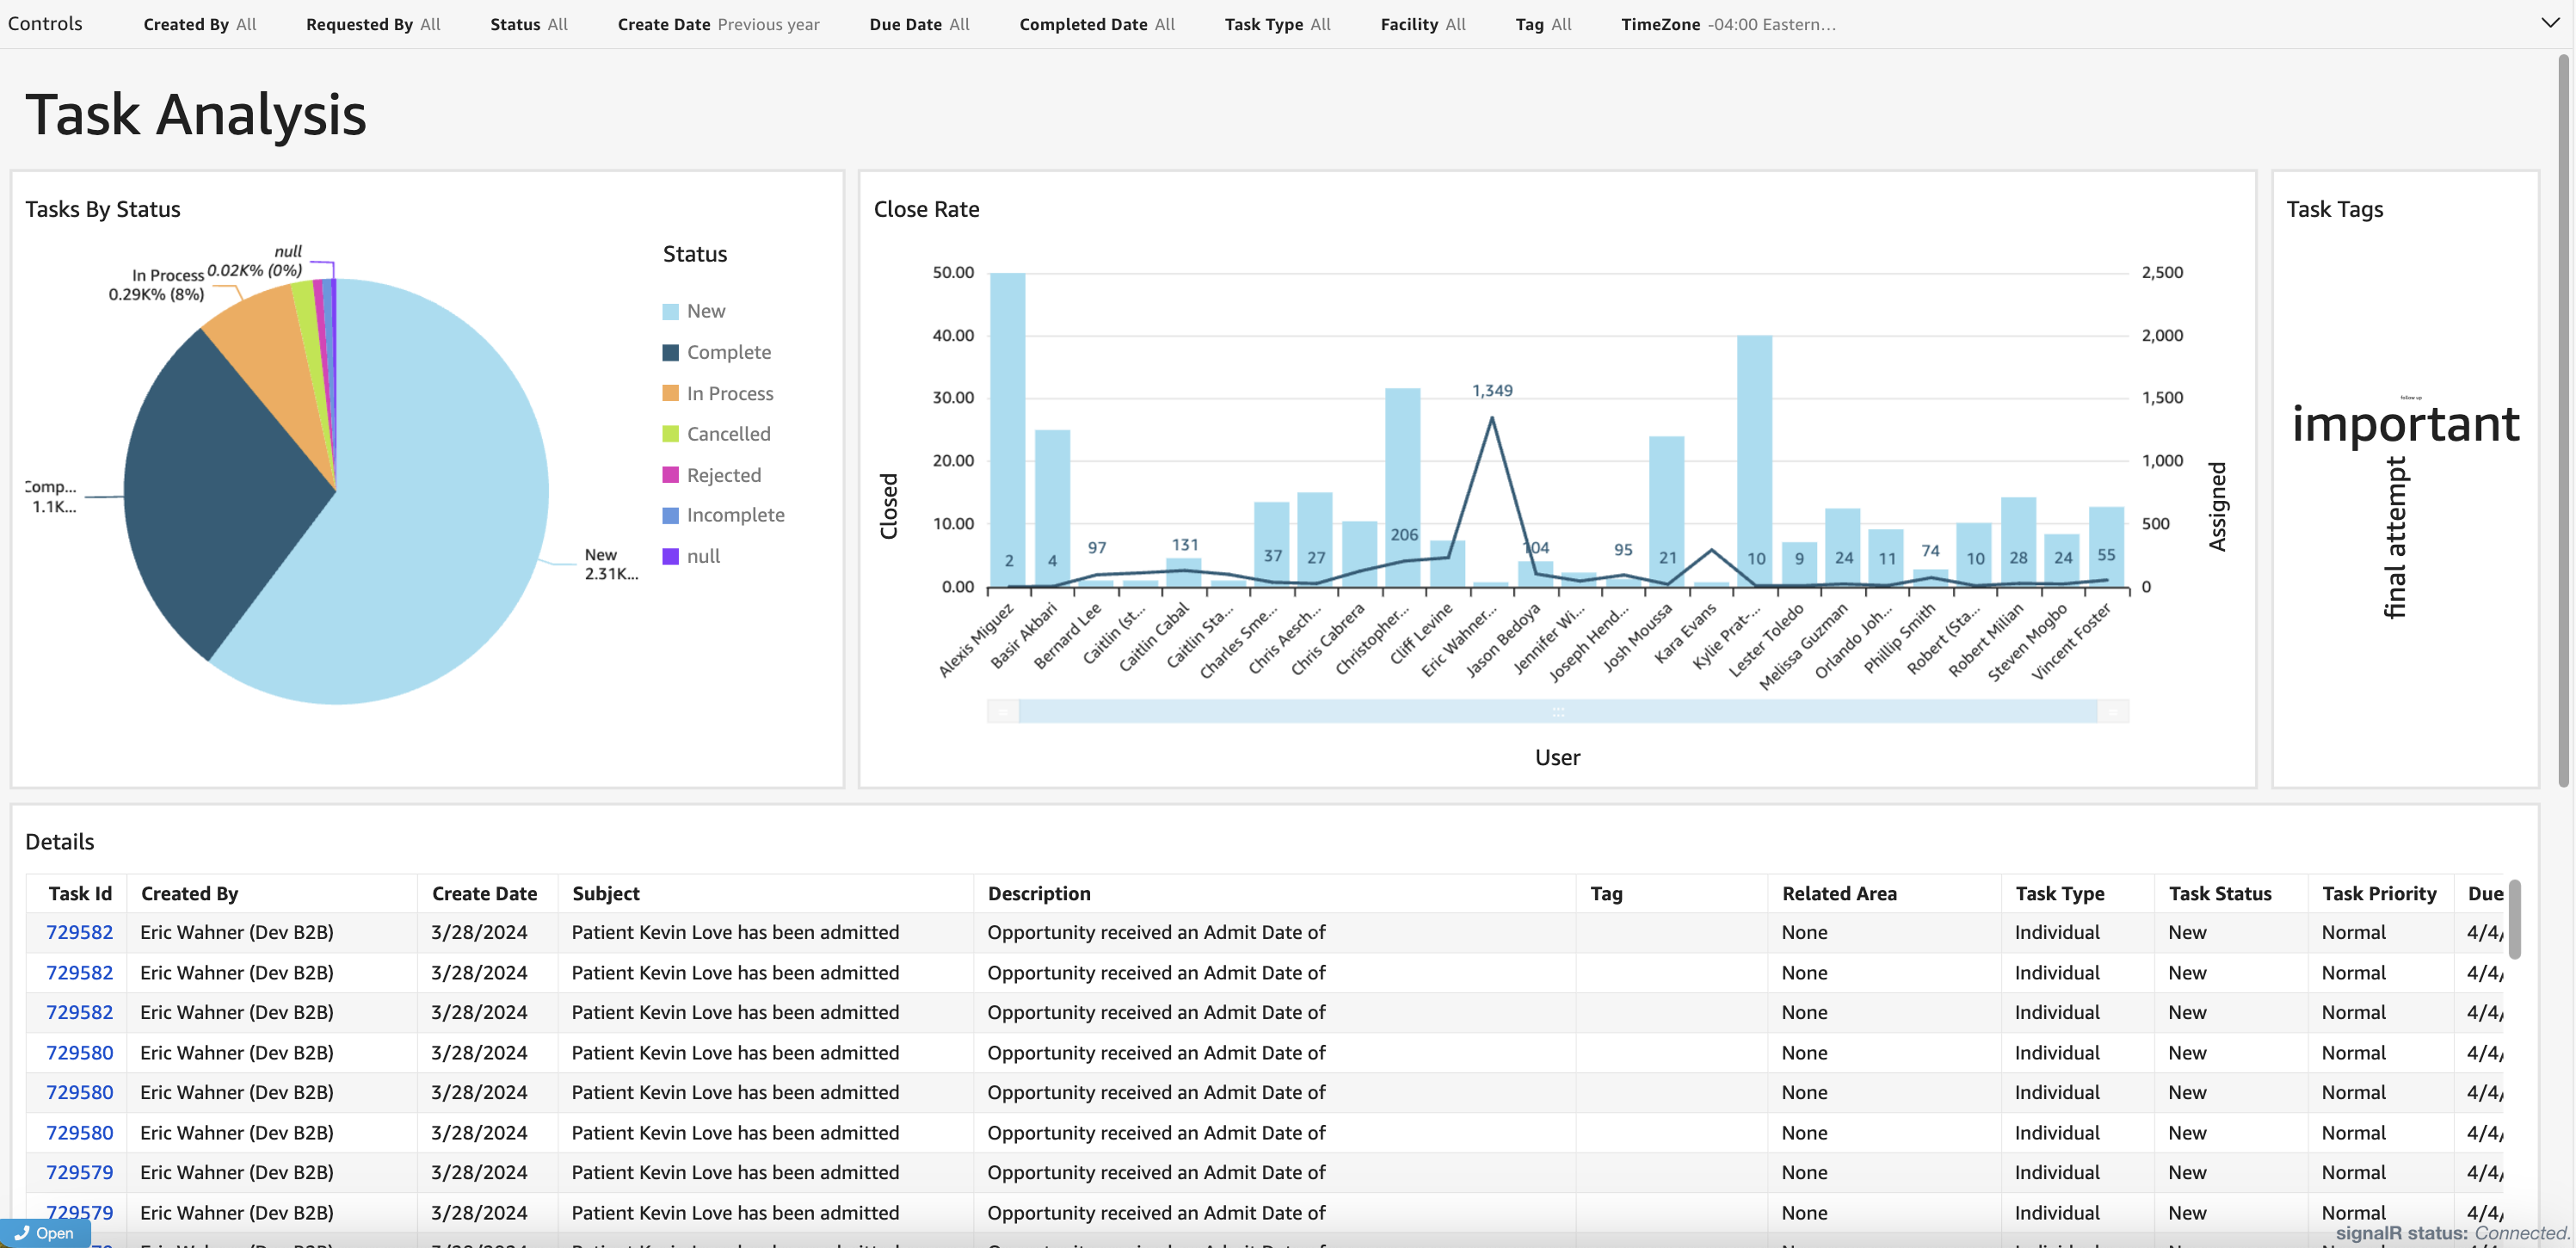Viewport: 2576px width, 1248px height.
Task: Click the In Process legend color square
Action: coord(671,394)
